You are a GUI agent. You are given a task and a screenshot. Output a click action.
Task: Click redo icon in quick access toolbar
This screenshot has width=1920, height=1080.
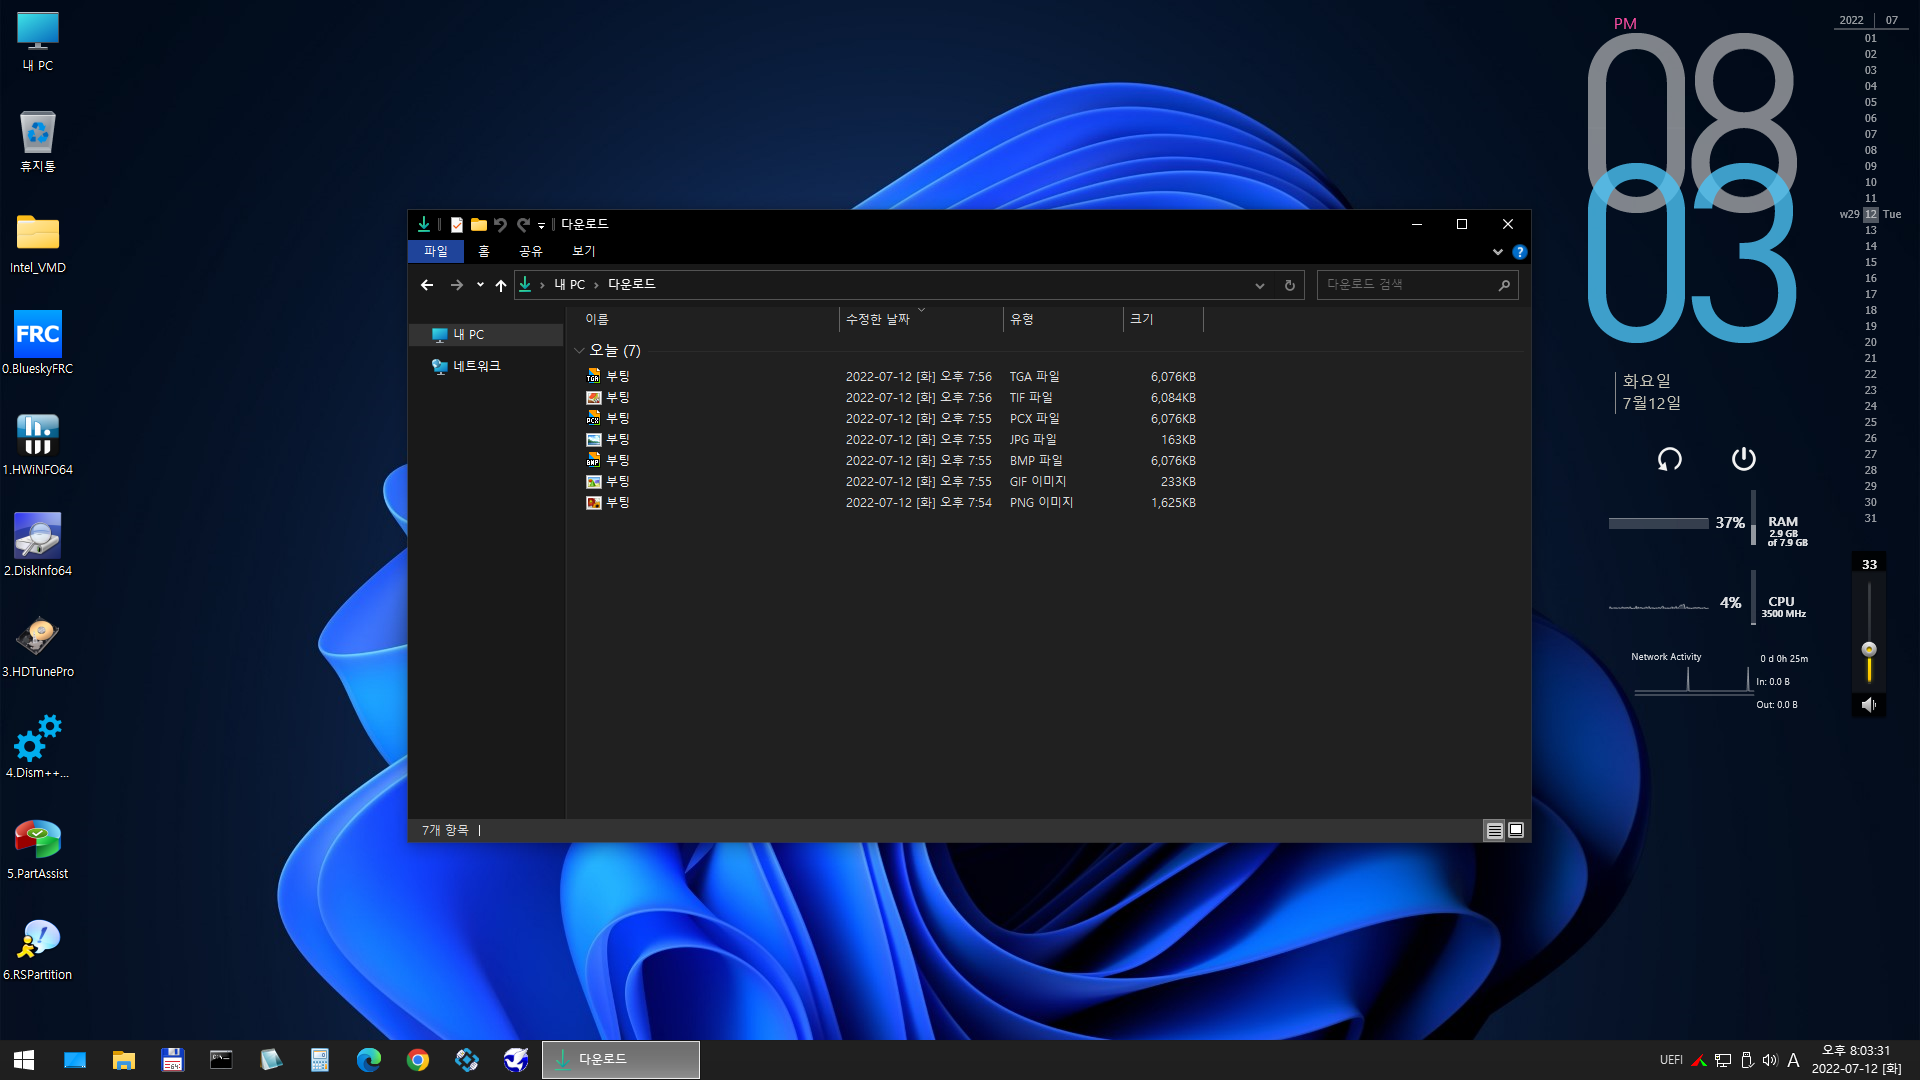click(x=523, y=225)
